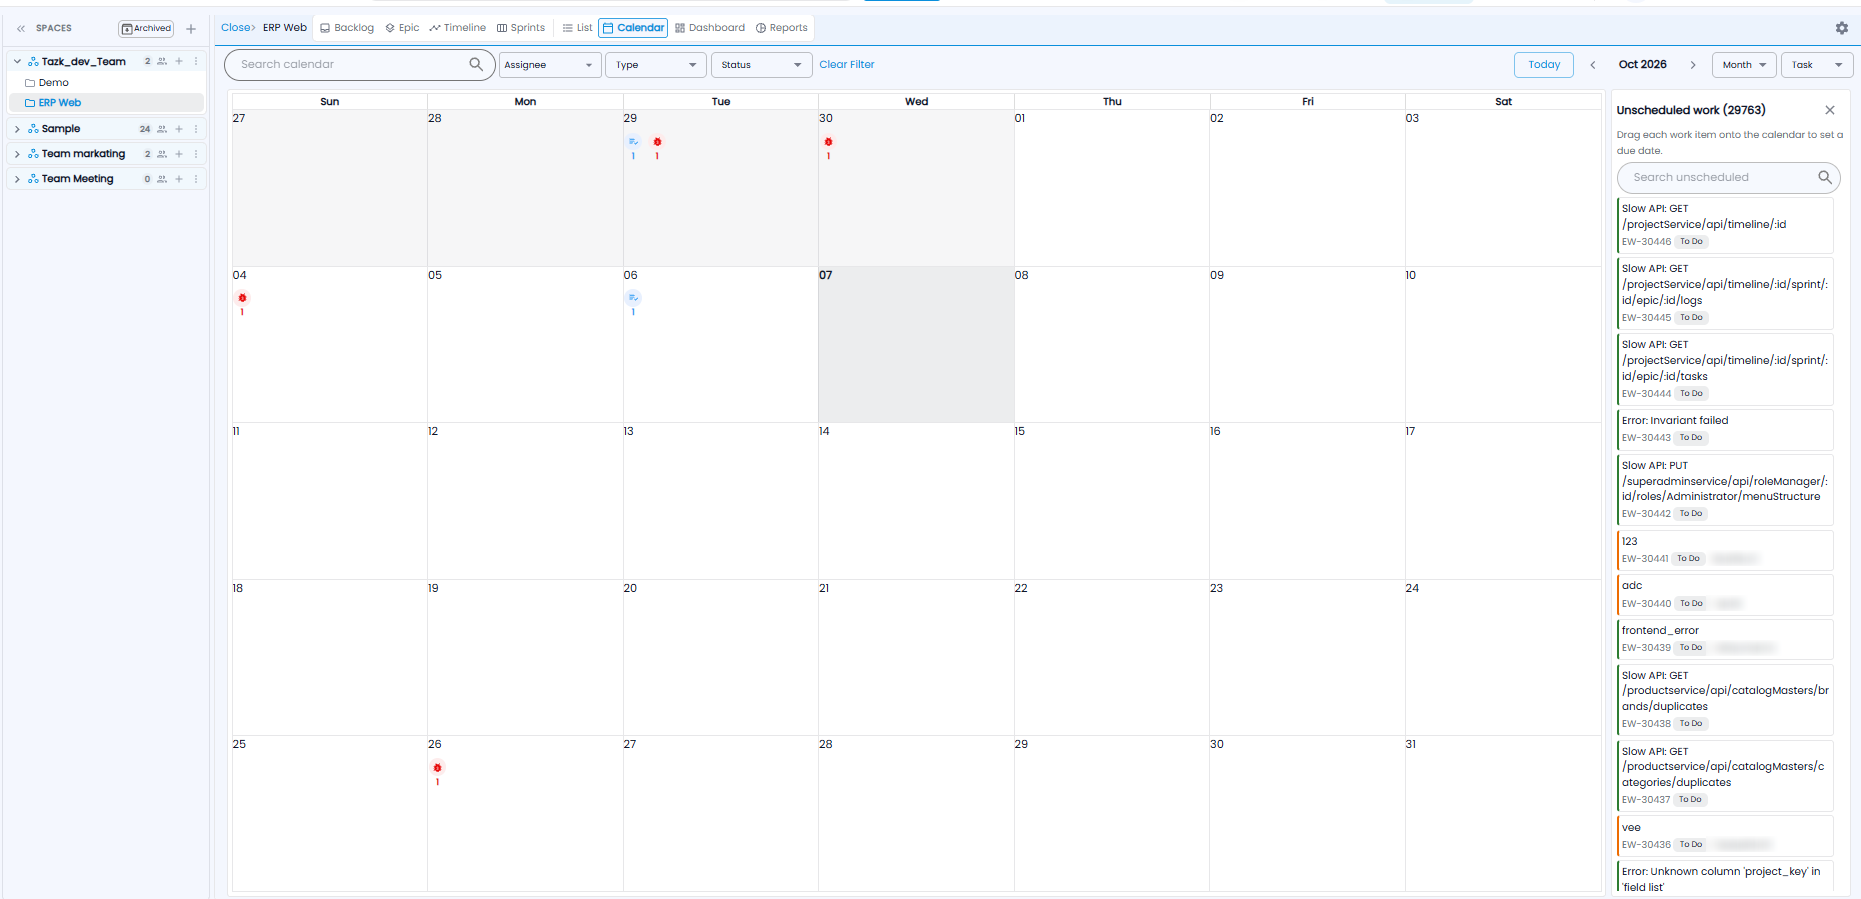Open the Type filter dropdown
The image size is (1861, 899).
(656, 65)
